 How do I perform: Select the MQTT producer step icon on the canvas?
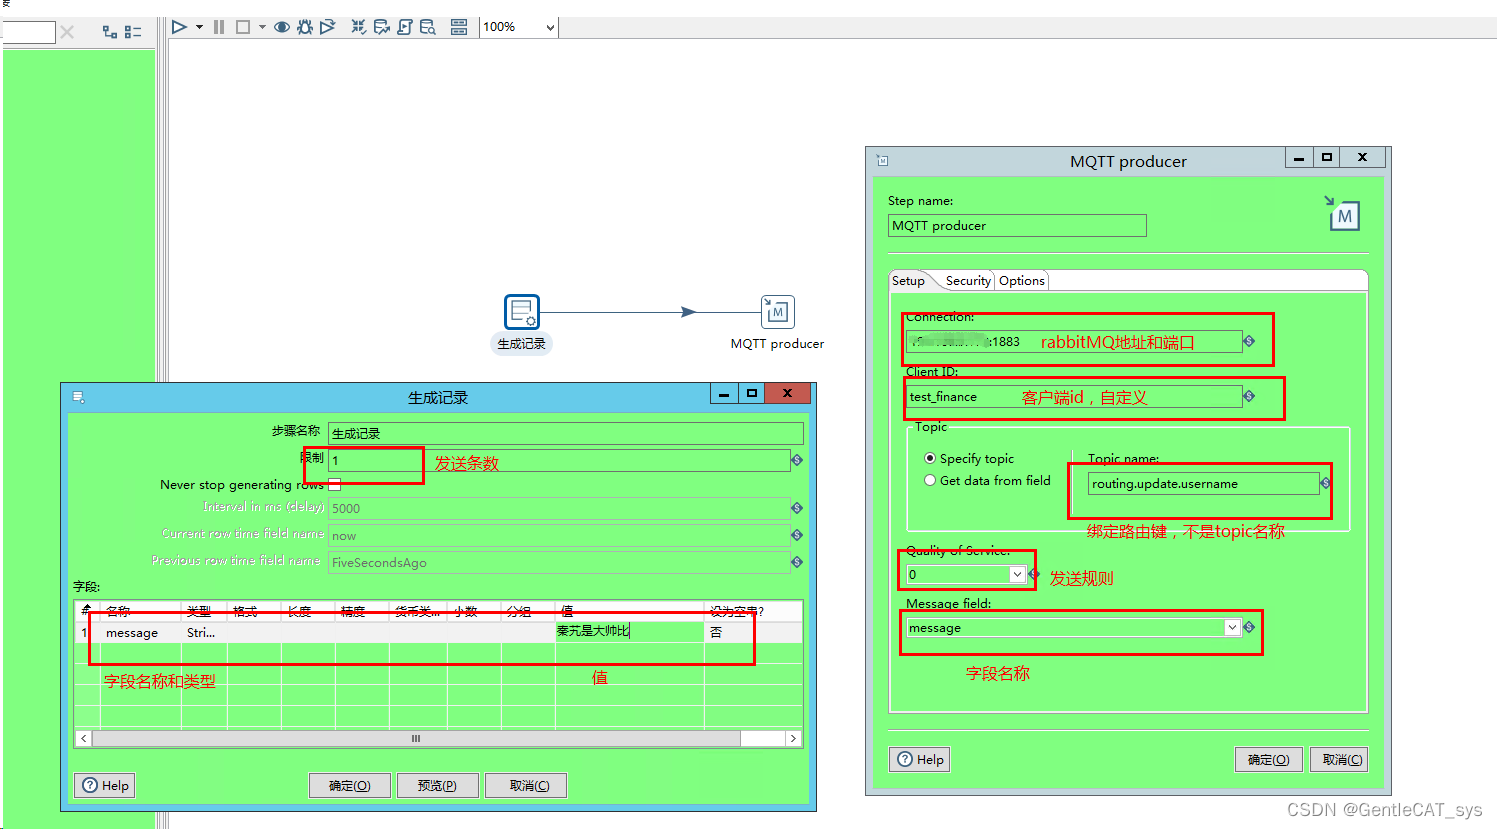(778, 312)
